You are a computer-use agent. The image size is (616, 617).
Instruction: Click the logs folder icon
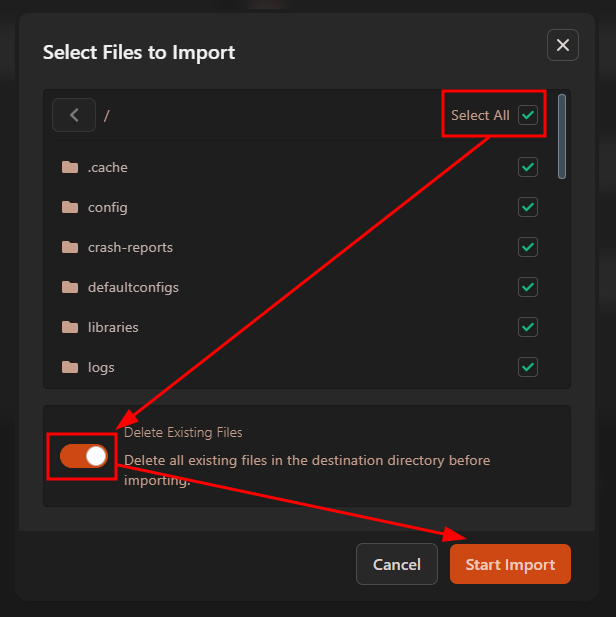click(70, 367)
